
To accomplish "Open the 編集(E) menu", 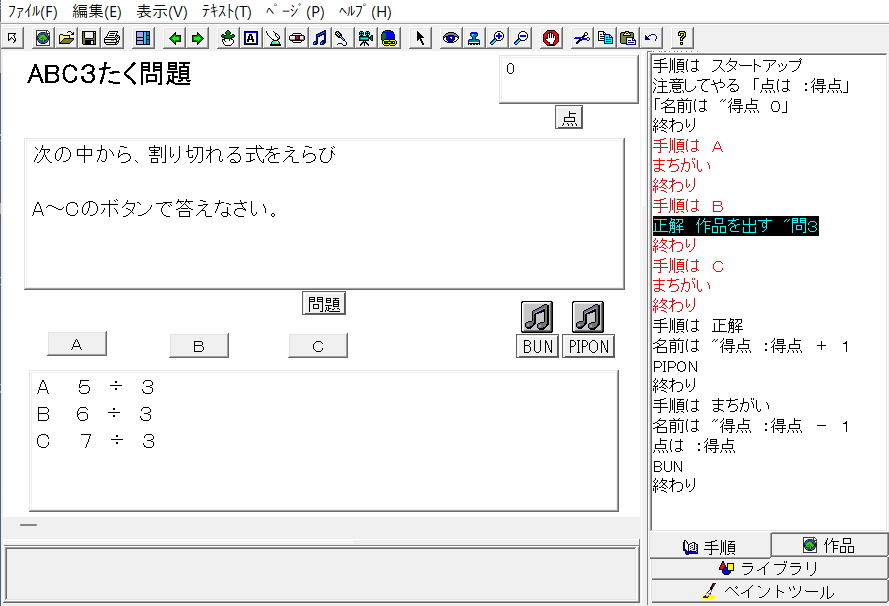I will tap(97, 11).
